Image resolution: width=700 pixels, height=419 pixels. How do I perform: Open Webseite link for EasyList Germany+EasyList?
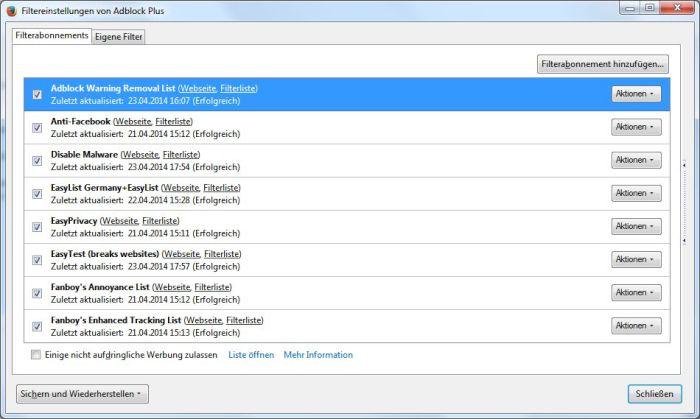(x=181, y=188)
